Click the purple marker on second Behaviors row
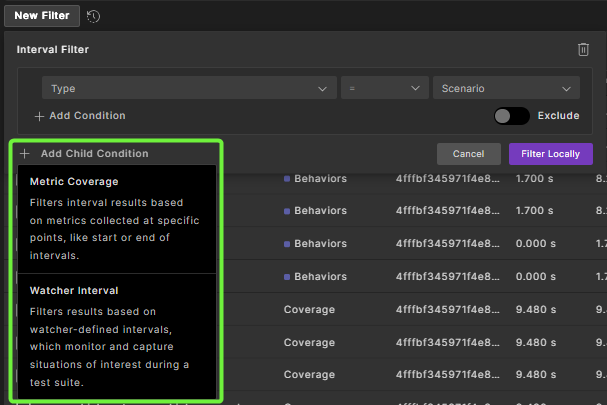The image size is (607, 405). click(287, 212)
